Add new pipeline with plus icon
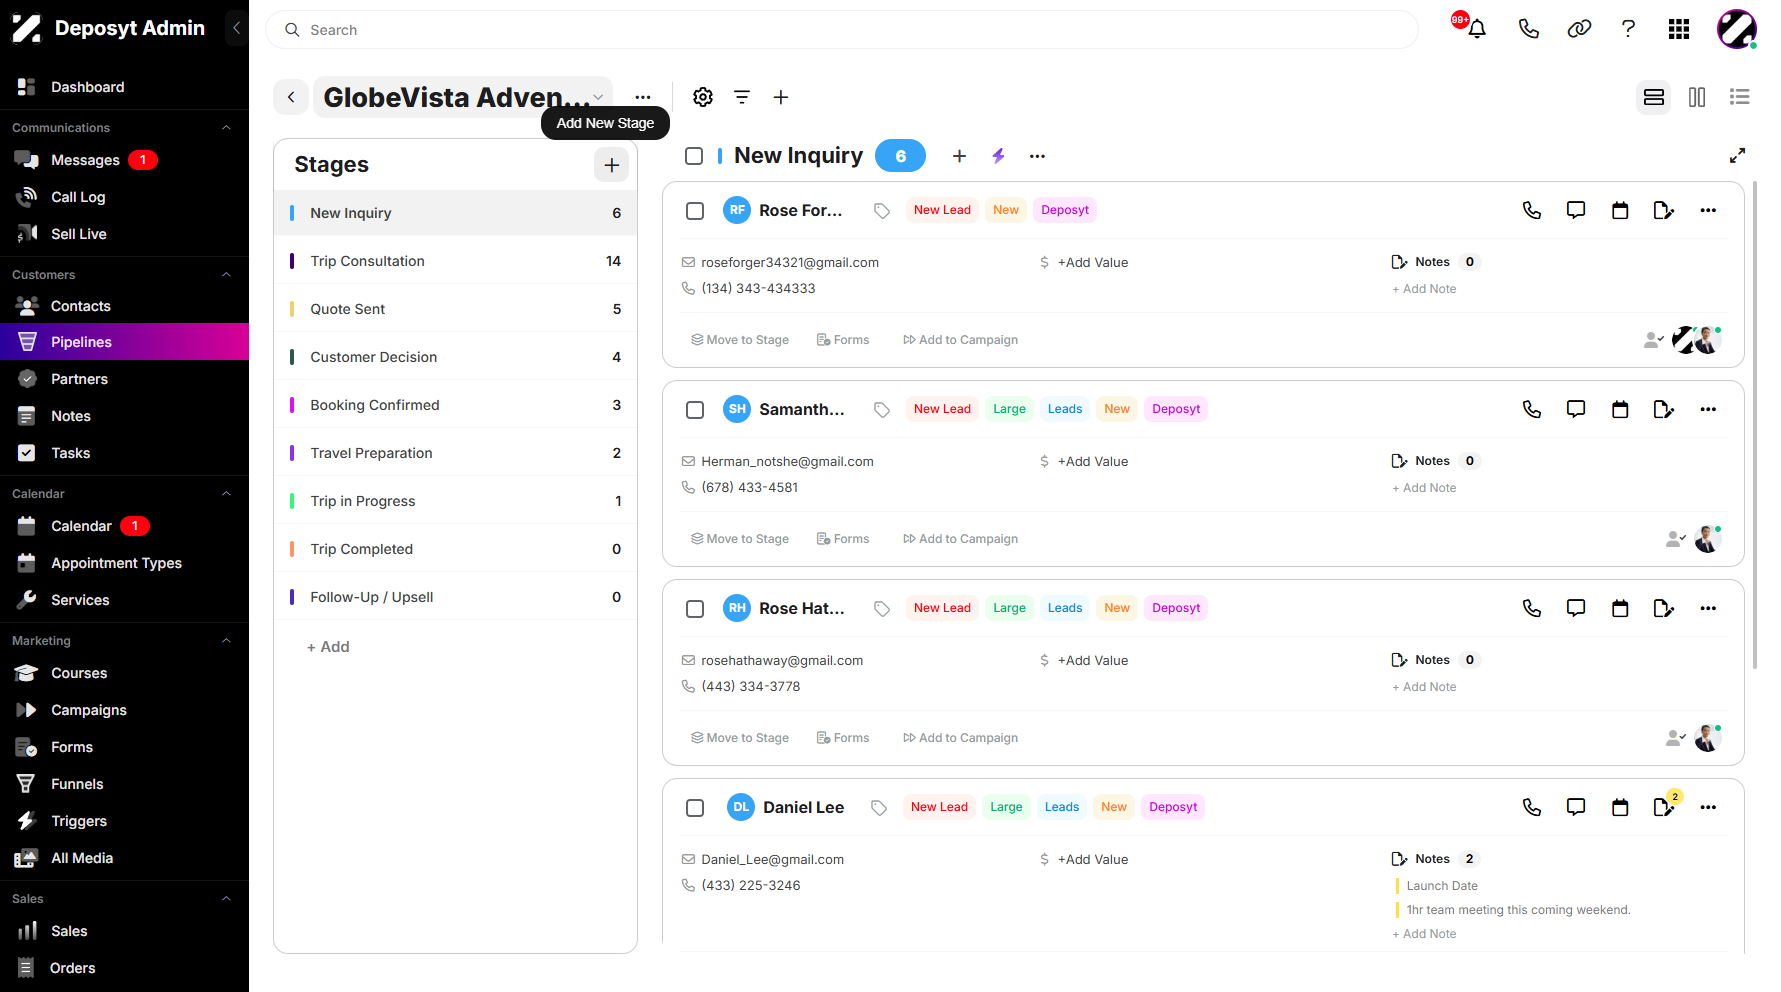 coord(781,97)
